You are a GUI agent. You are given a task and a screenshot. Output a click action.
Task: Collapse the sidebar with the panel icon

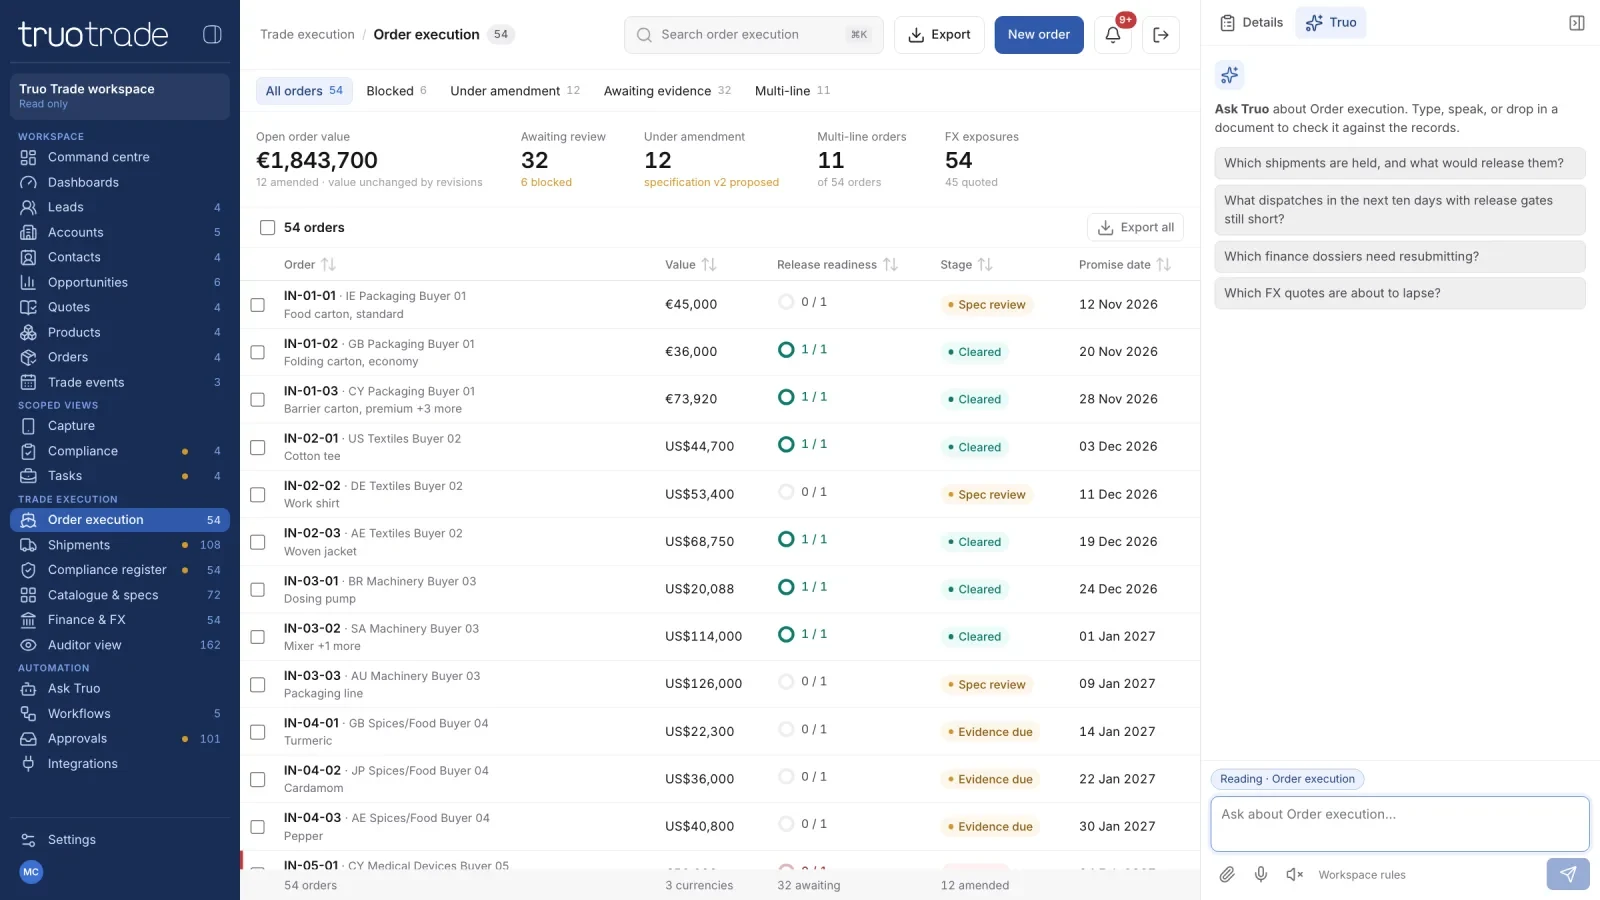click(212, 34)
